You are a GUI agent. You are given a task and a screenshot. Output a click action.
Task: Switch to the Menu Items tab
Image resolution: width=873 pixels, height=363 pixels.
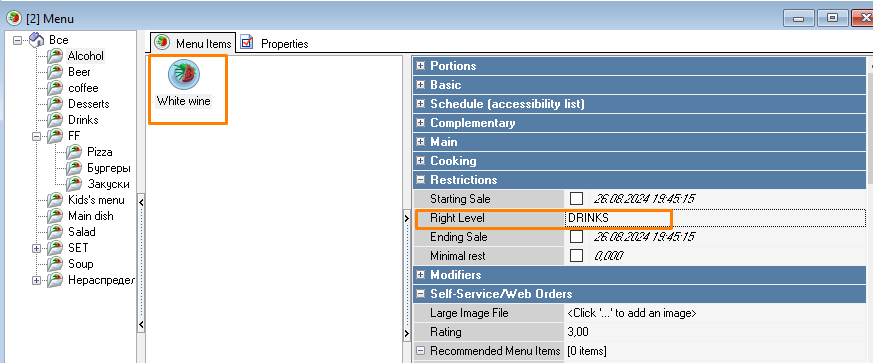[193, 42]
